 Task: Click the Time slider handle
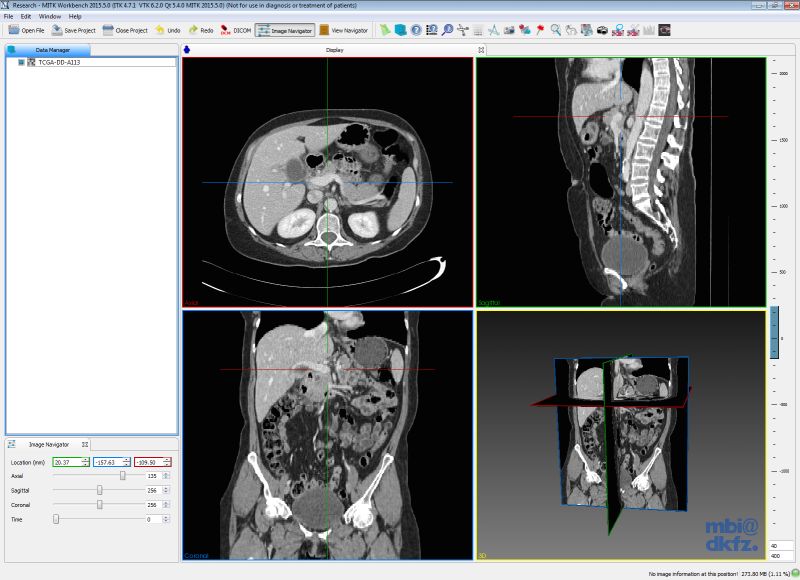click(56, 519)
